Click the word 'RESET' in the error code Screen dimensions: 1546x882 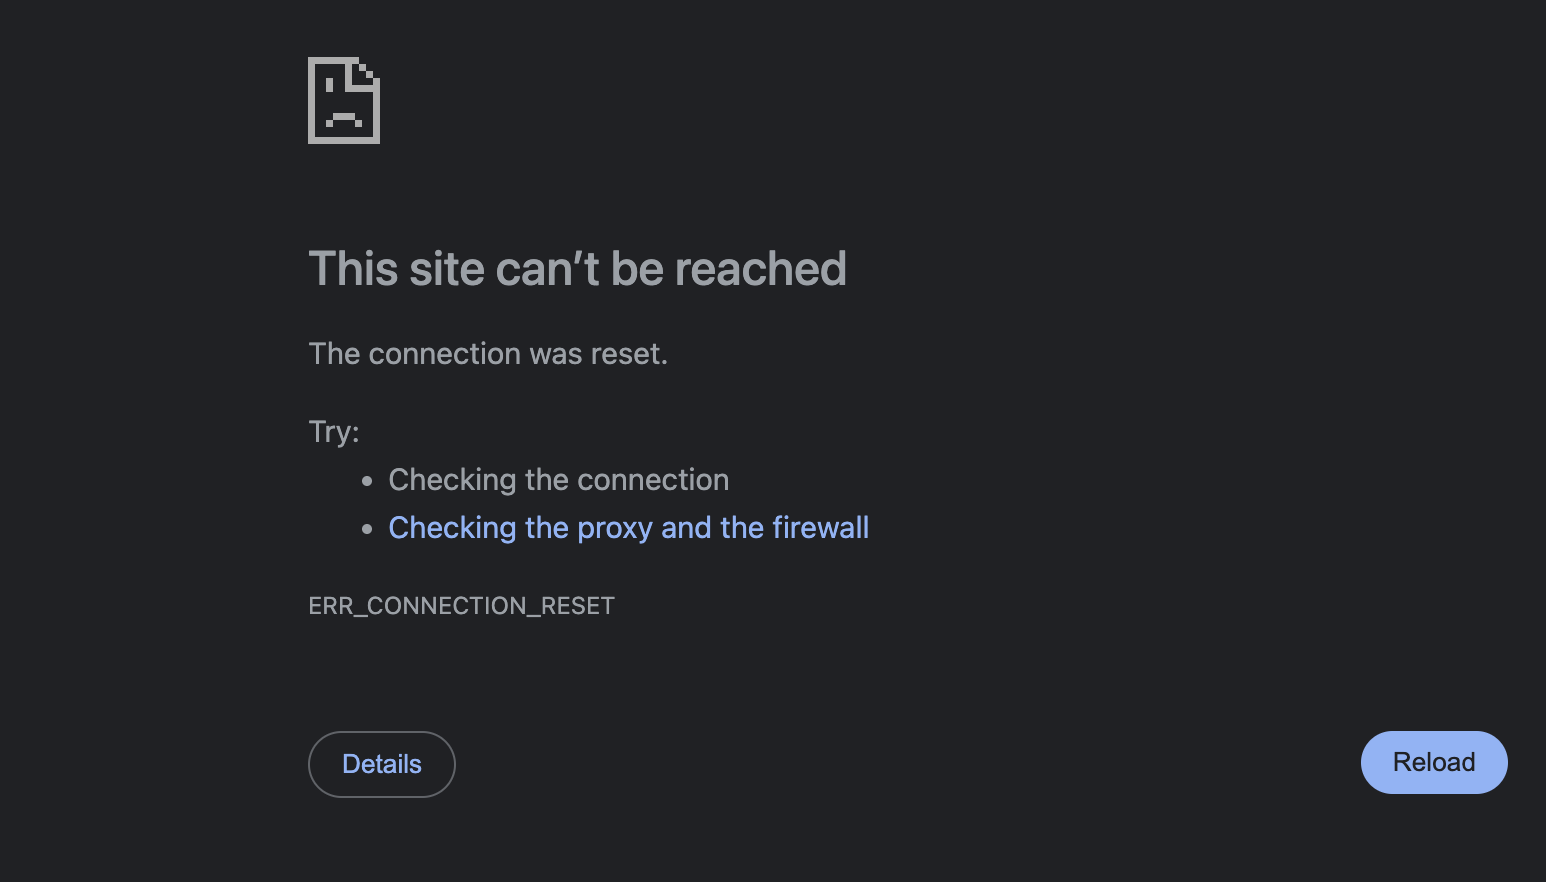click(577, 606)
